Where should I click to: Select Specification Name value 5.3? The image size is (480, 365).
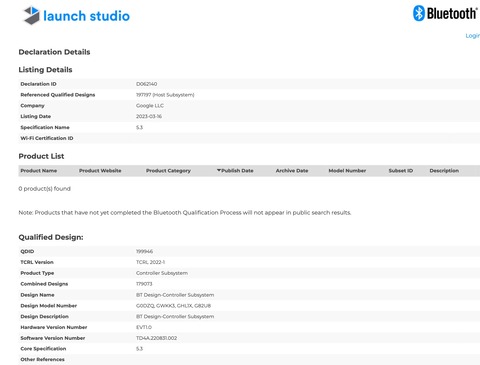tap(139, 127)
